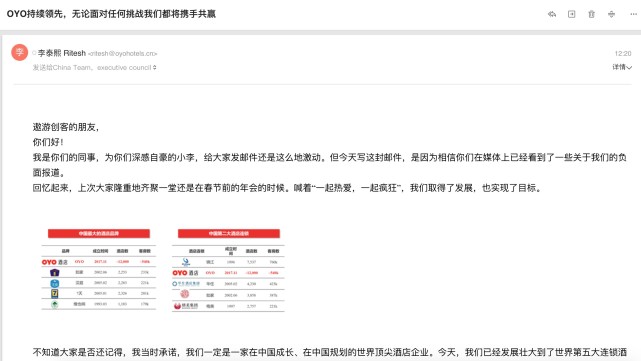
Task: Click the icon between trash and three-dots
Action: point(611,14)
